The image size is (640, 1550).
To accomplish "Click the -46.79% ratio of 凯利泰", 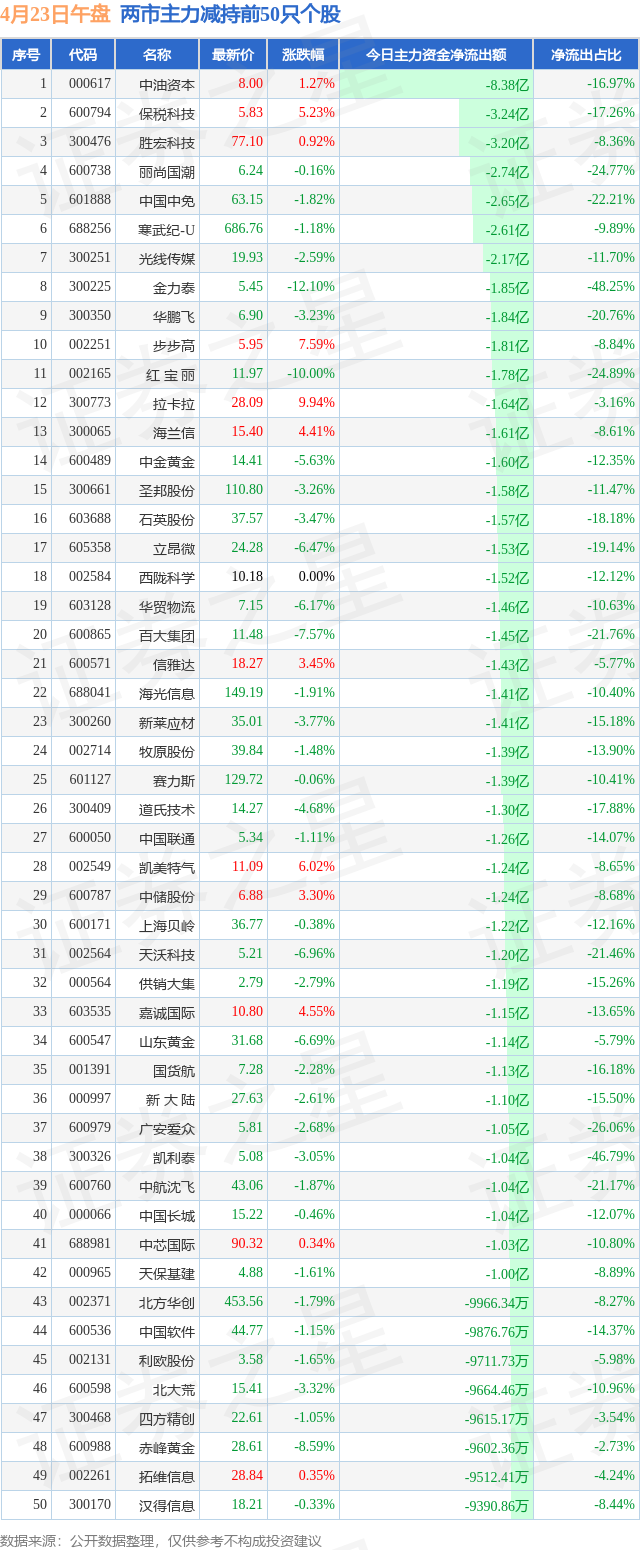I will [611, 1157].
